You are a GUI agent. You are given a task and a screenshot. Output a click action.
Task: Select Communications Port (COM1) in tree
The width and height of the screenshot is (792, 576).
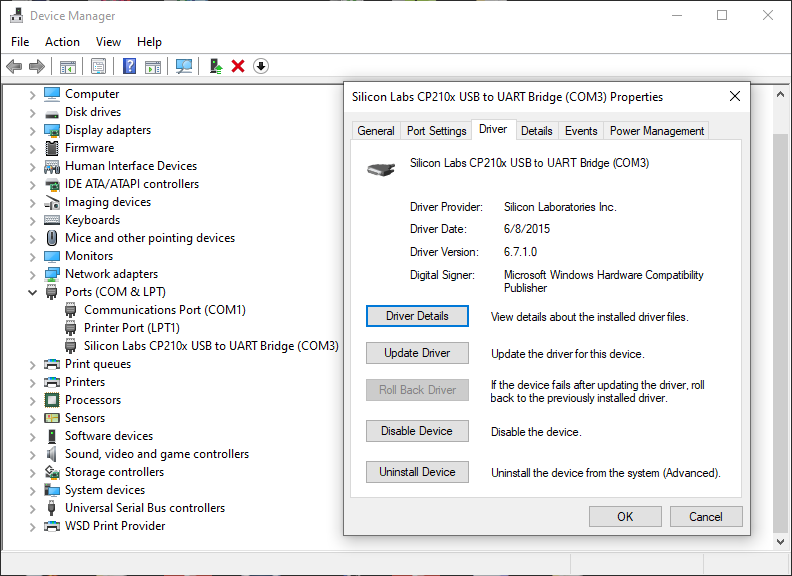click(x=164, y=310)
